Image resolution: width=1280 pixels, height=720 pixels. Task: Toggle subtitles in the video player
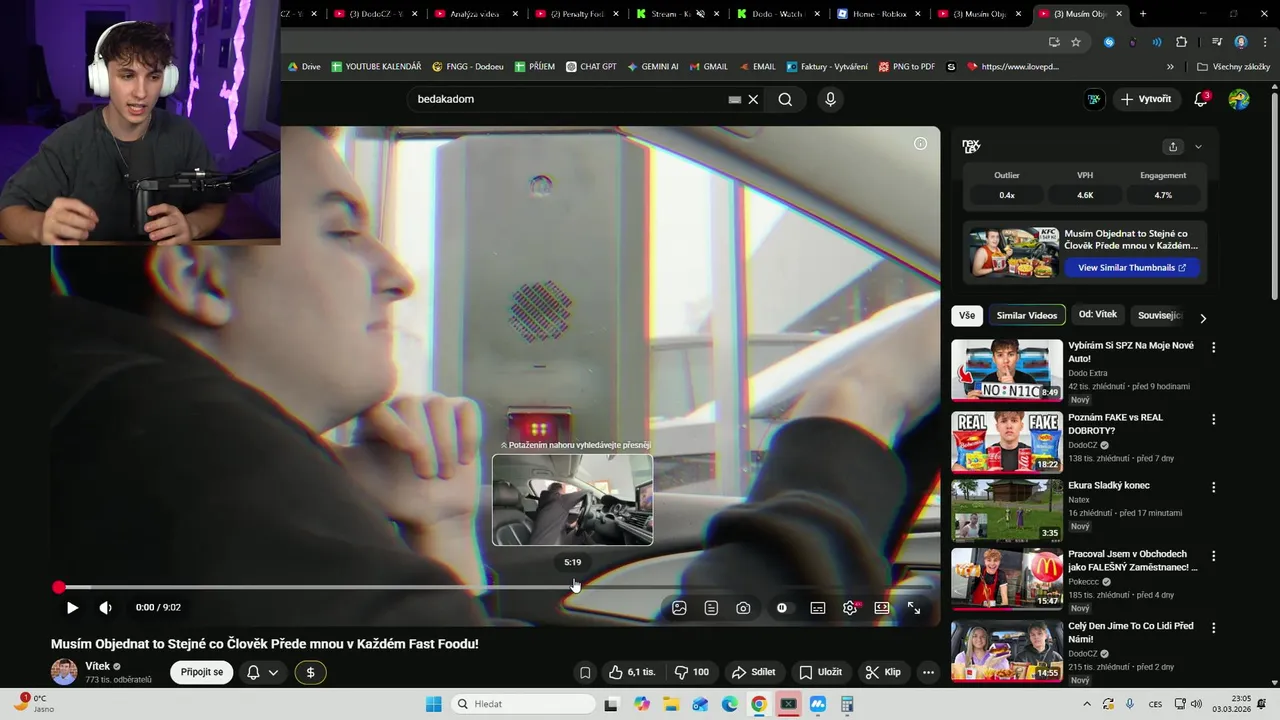pos(818,607)
